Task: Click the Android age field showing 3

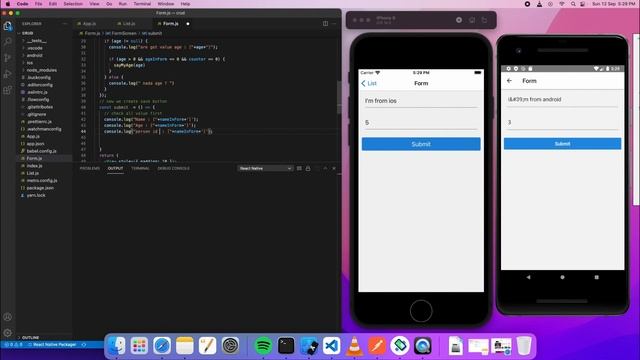Action: click(562, 122)
